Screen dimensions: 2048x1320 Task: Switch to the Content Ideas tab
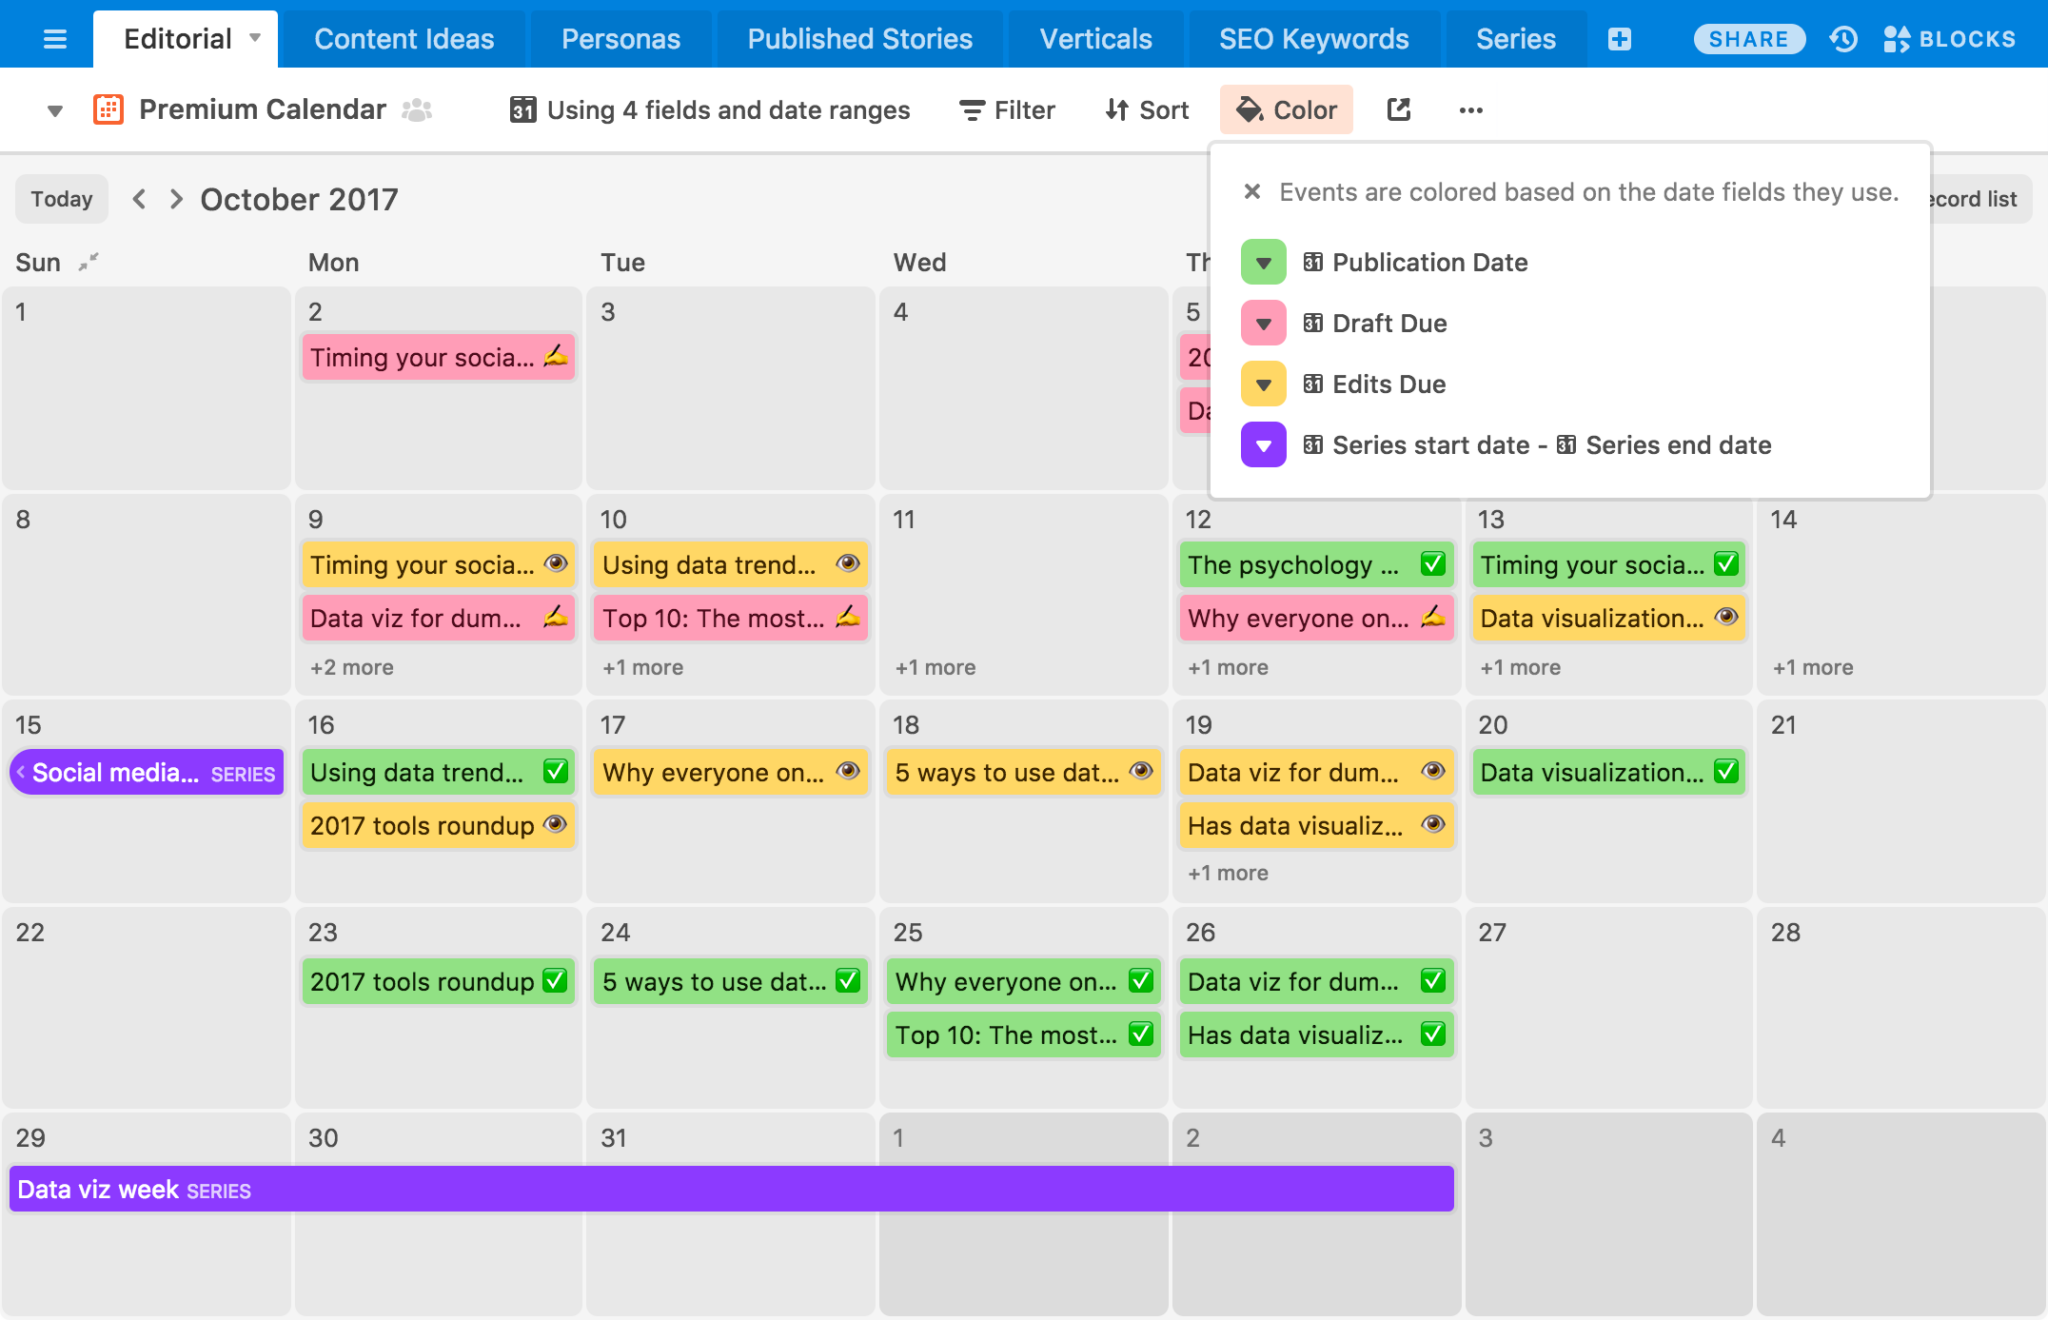coord(404,39)
